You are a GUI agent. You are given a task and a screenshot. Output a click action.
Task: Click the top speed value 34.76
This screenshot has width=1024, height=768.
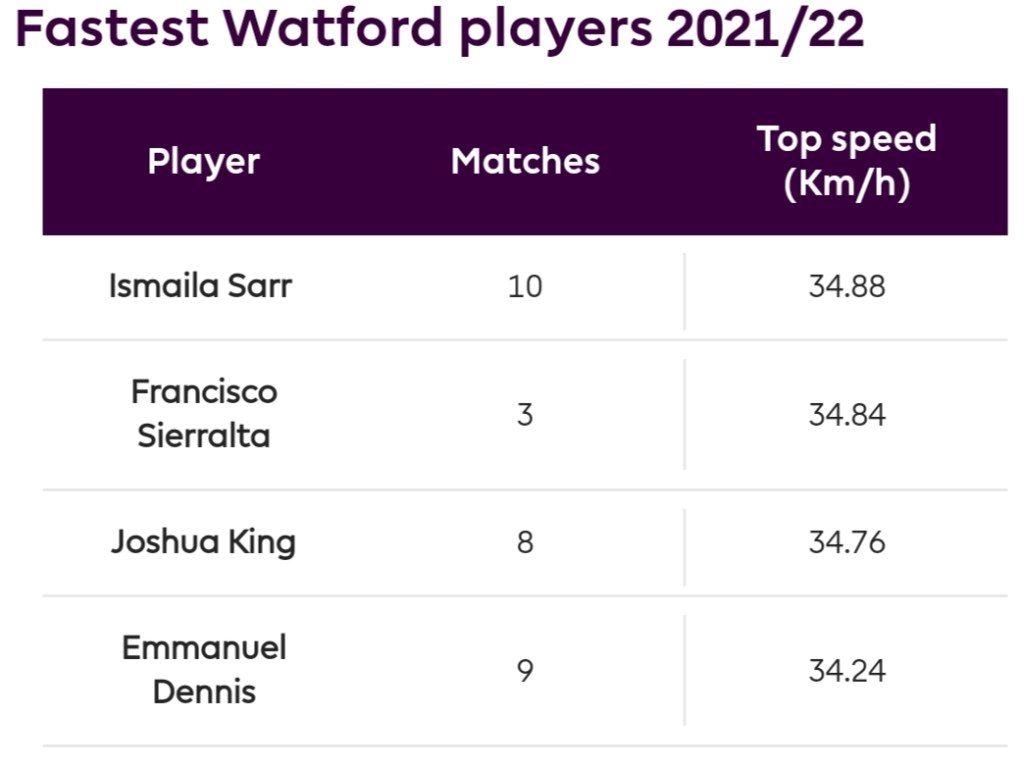[x=847, y=542]
